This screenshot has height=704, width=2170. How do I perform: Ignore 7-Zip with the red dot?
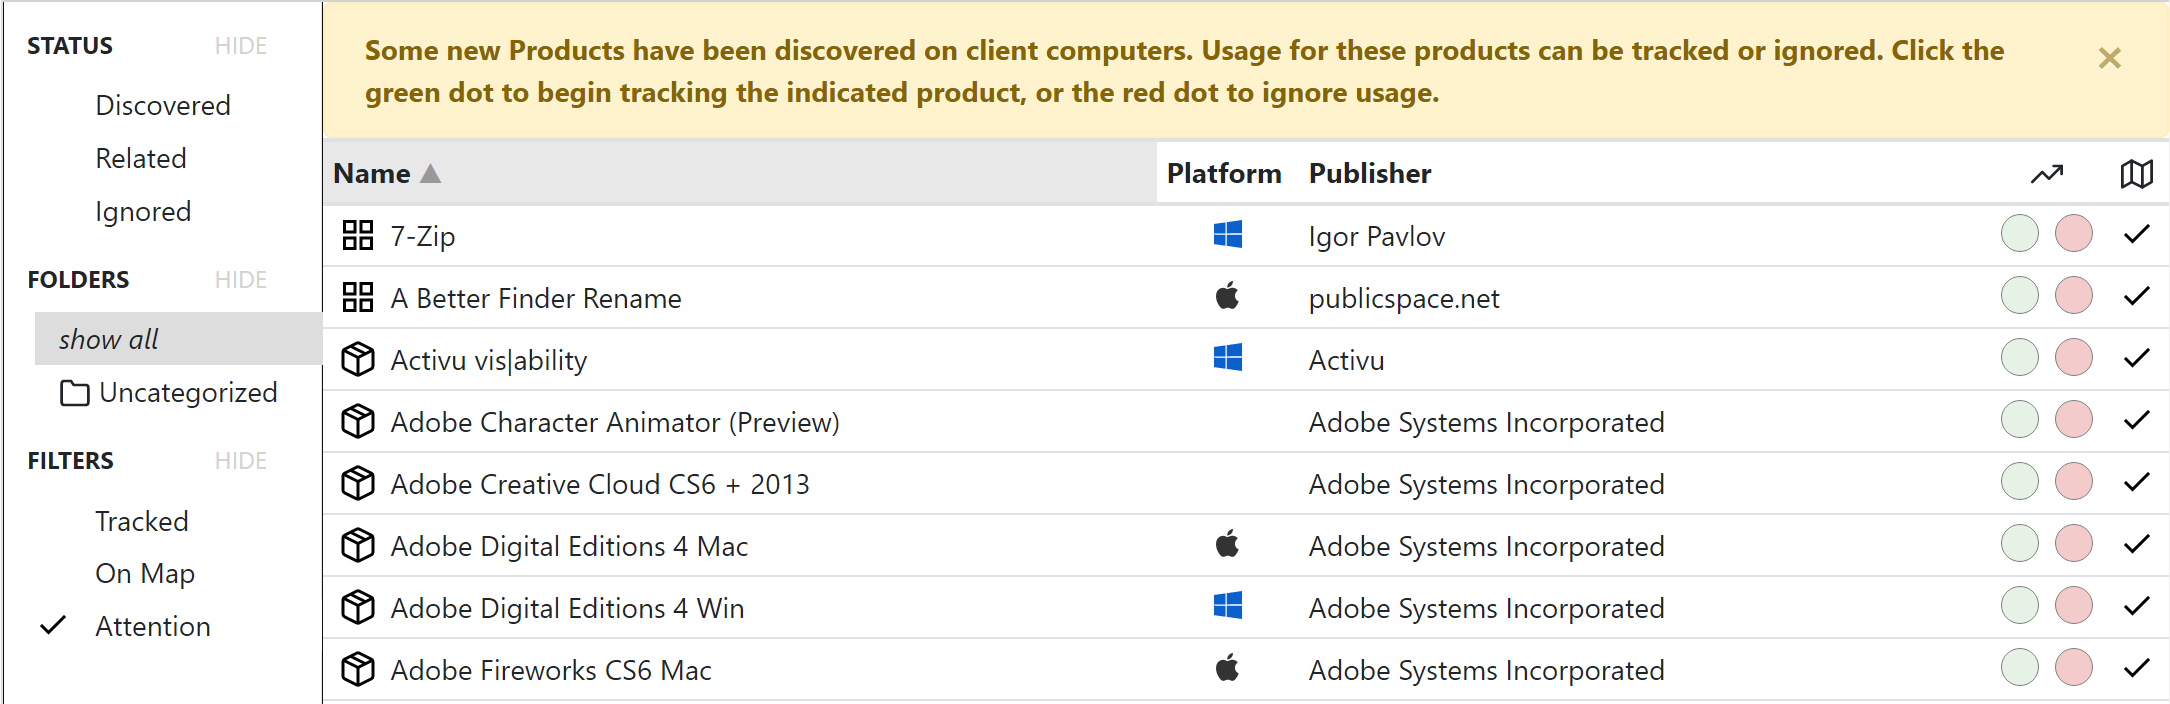pyautogui.click(x=2074, y=234)
